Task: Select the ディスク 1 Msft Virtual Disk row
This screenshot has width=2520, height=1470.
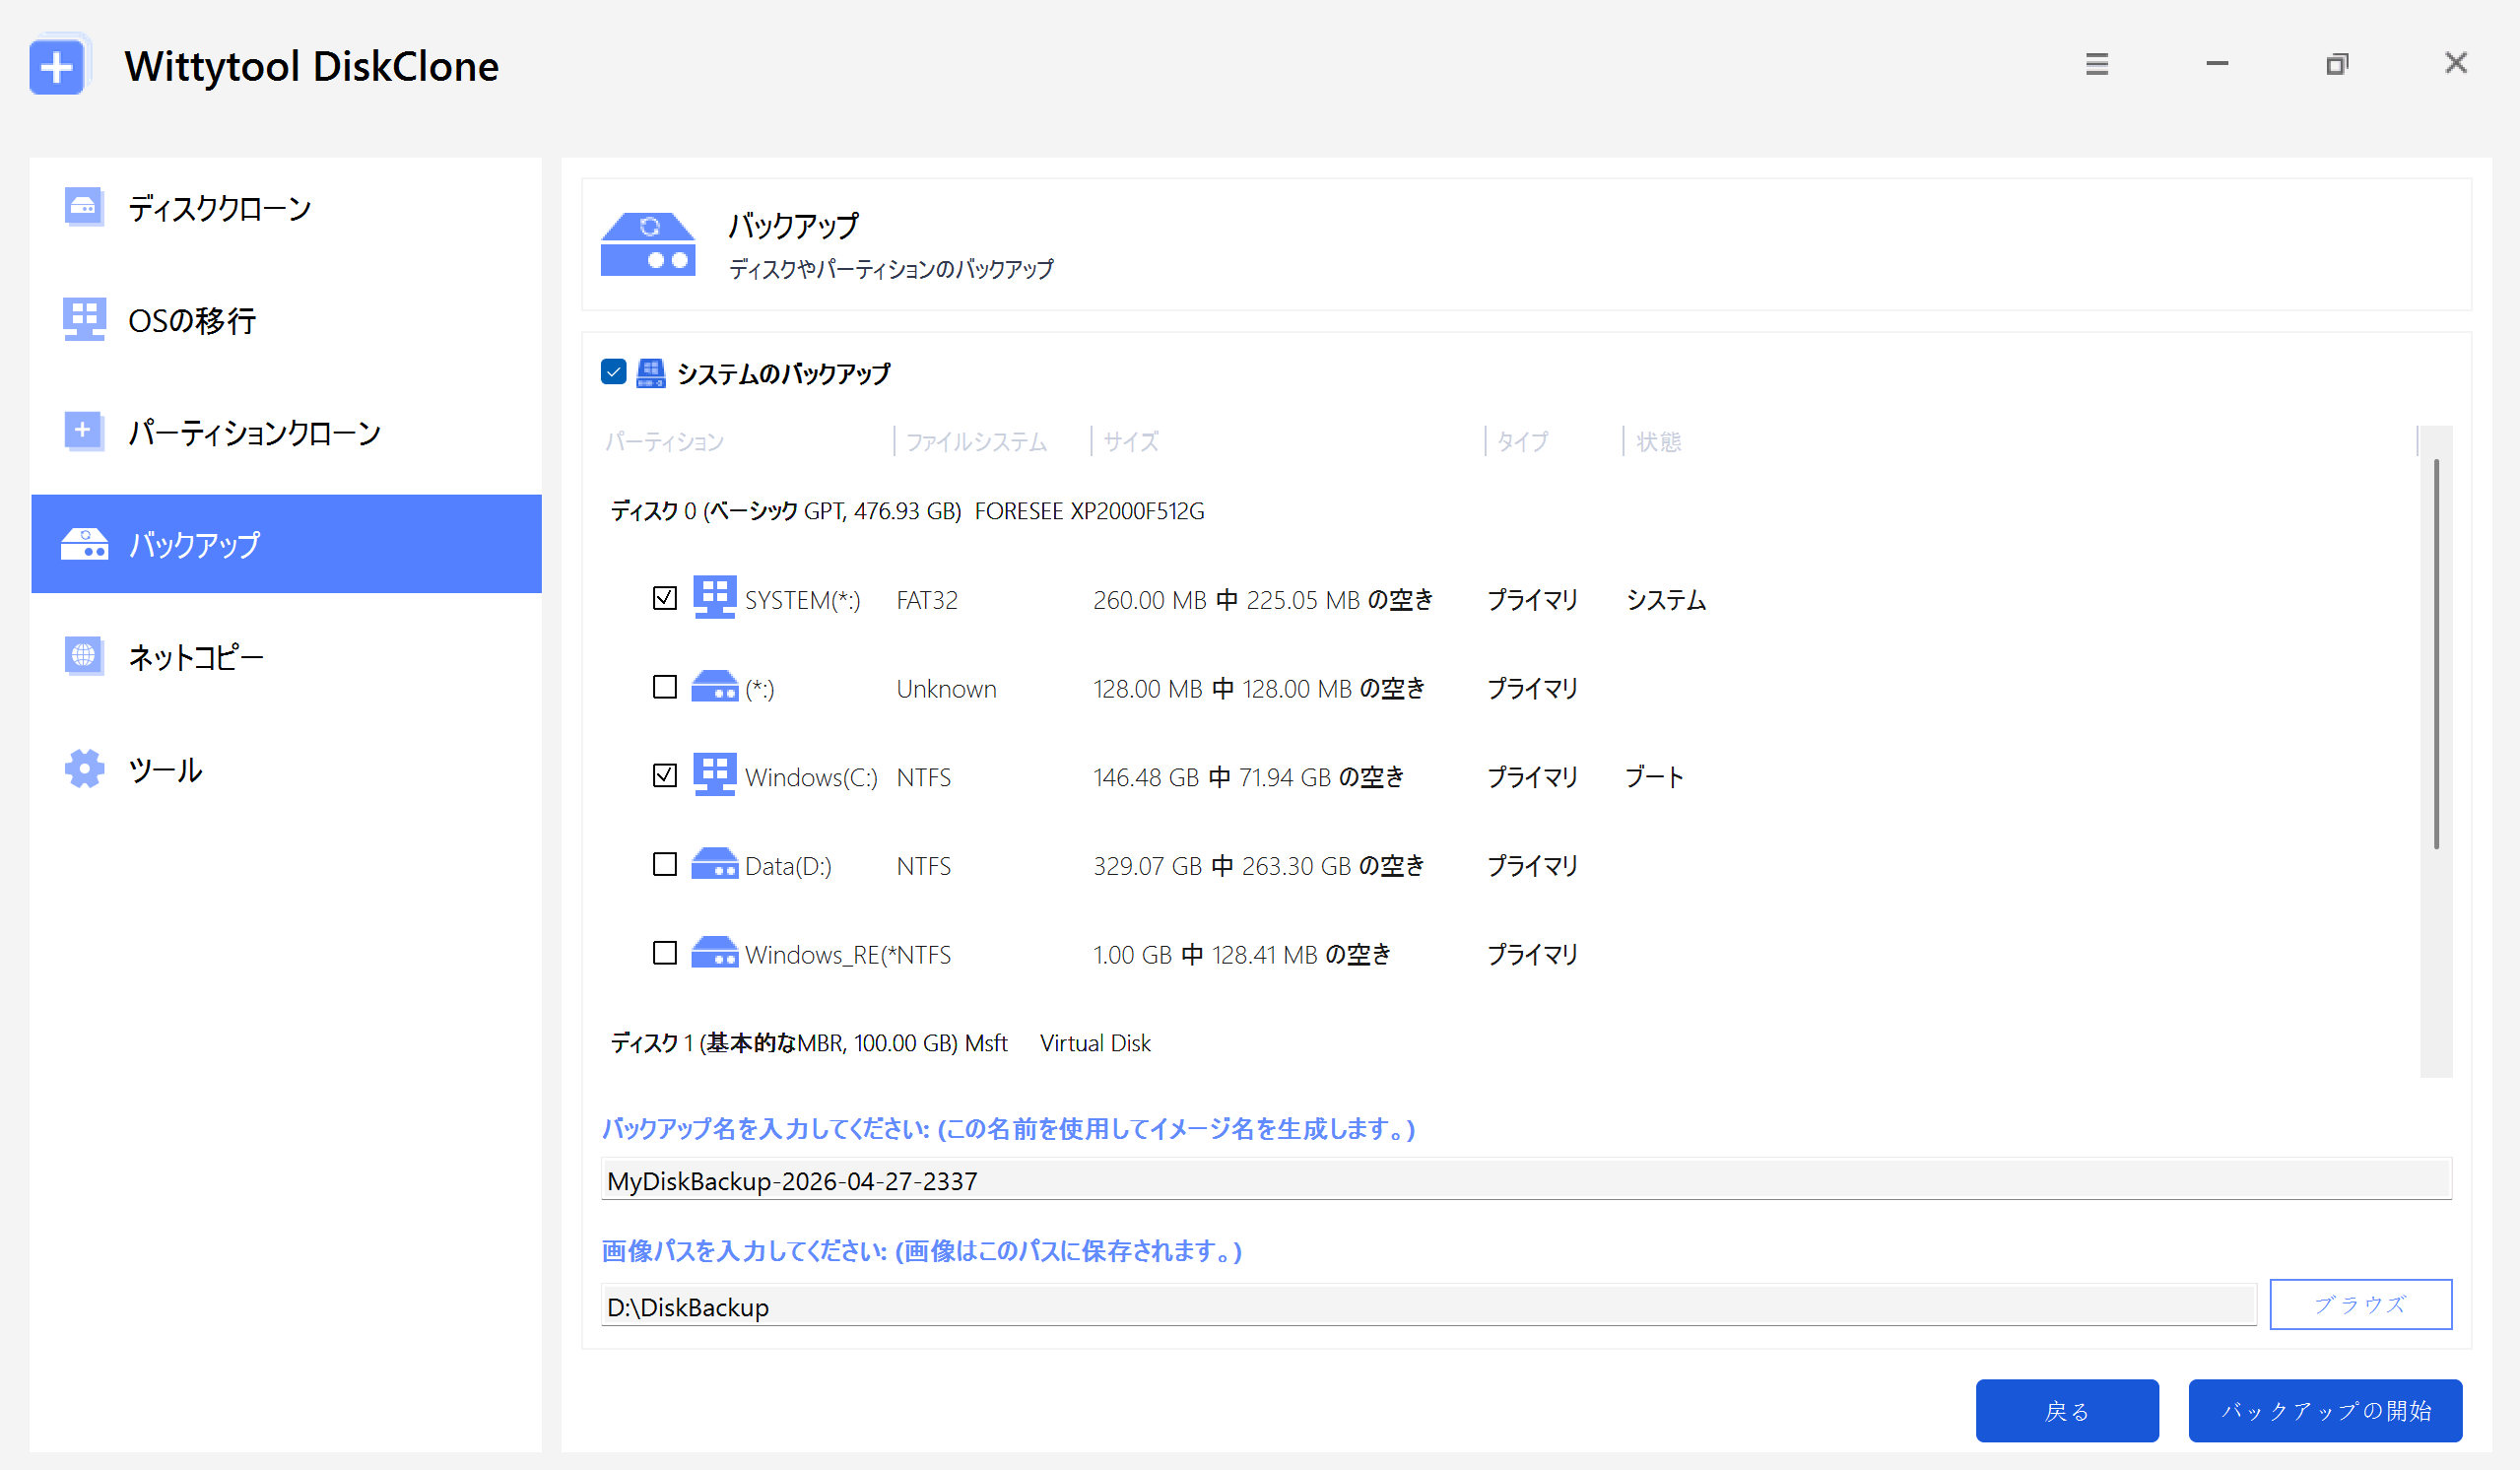Action: point(880,1043)
